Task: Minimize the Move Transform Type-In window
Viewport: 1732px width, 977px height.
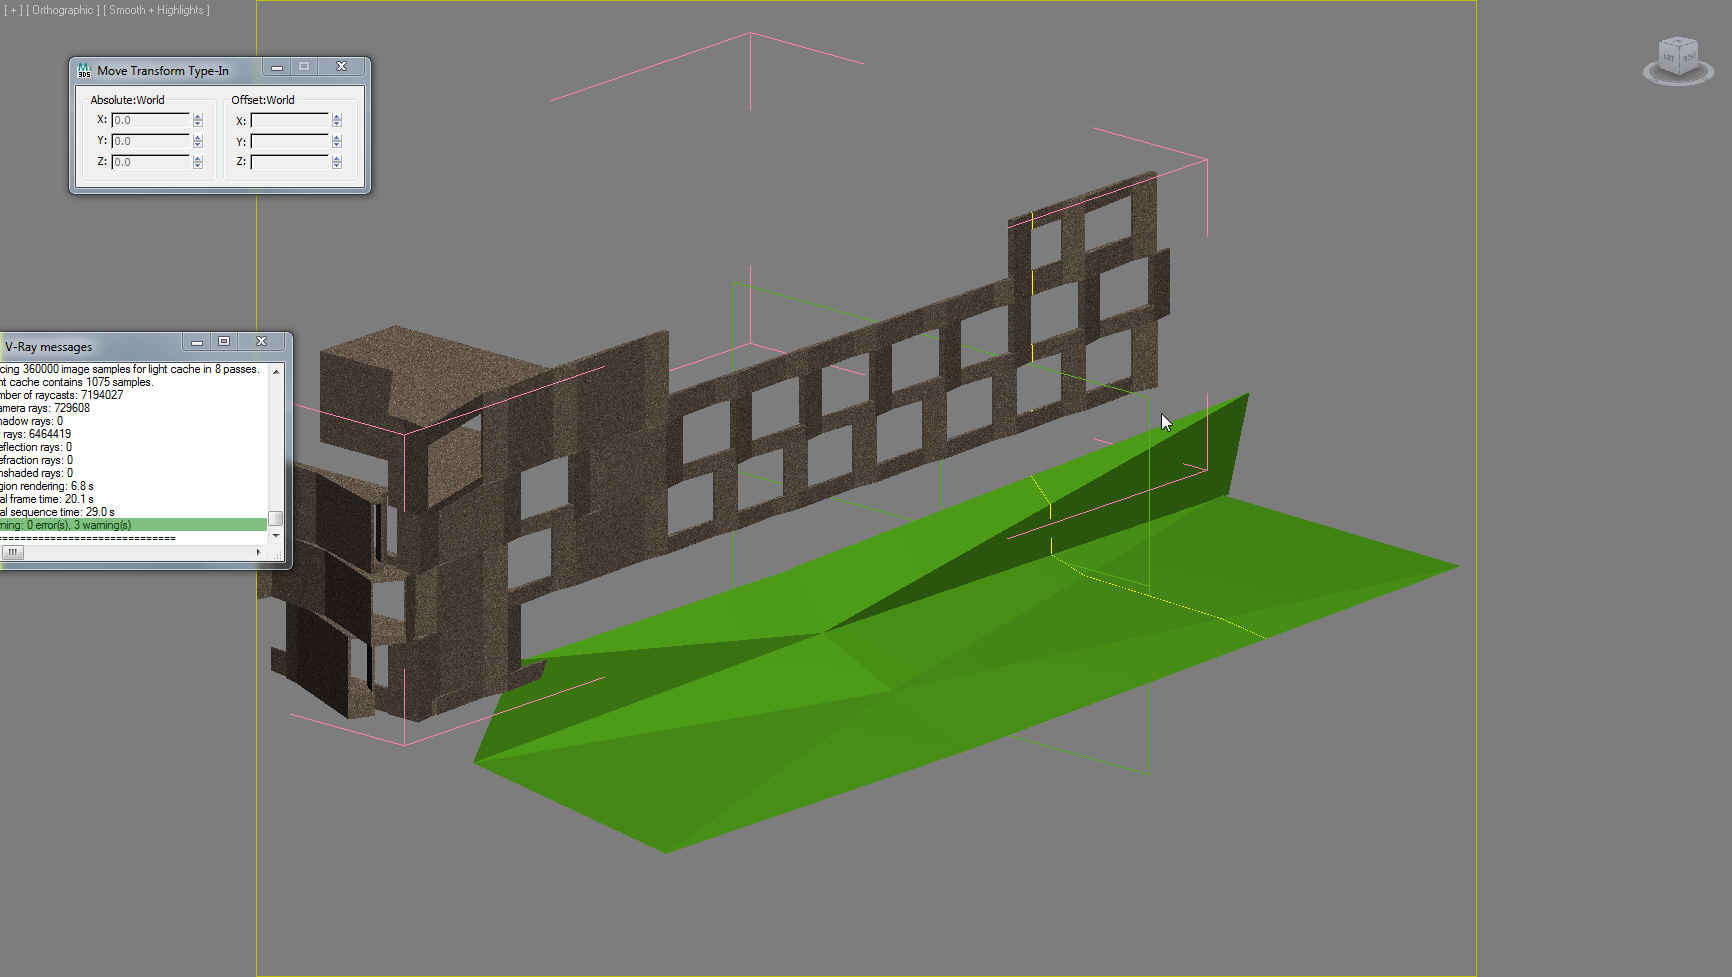Action: 277,67
